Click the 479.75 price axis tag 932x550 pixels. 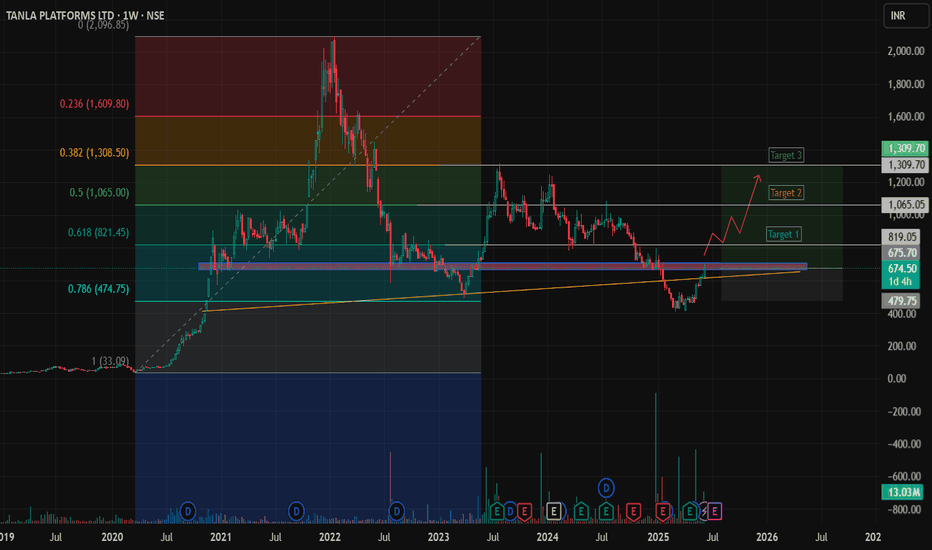click(x=902, y=301)
